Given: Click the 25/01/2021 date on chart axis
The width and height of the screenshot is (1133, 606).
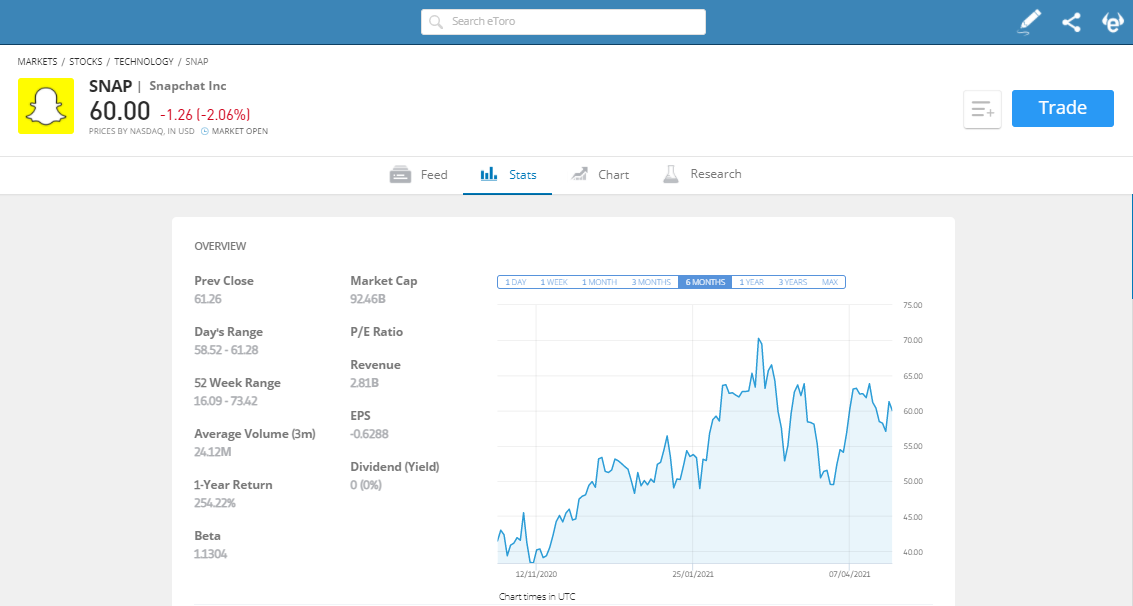Looking at the screenshot, I should pos(692,574).
